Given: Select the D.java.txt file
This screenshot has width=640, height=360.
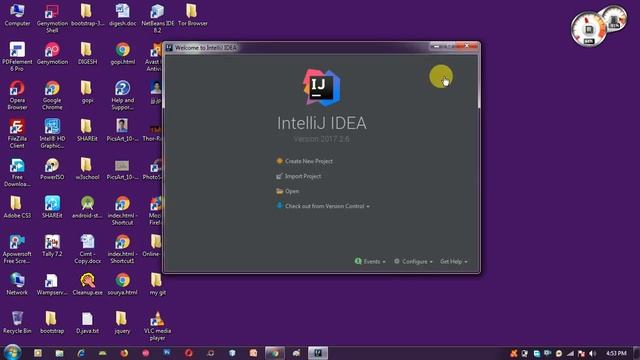Looking at the screenshot, I should (x=87, y=323).
